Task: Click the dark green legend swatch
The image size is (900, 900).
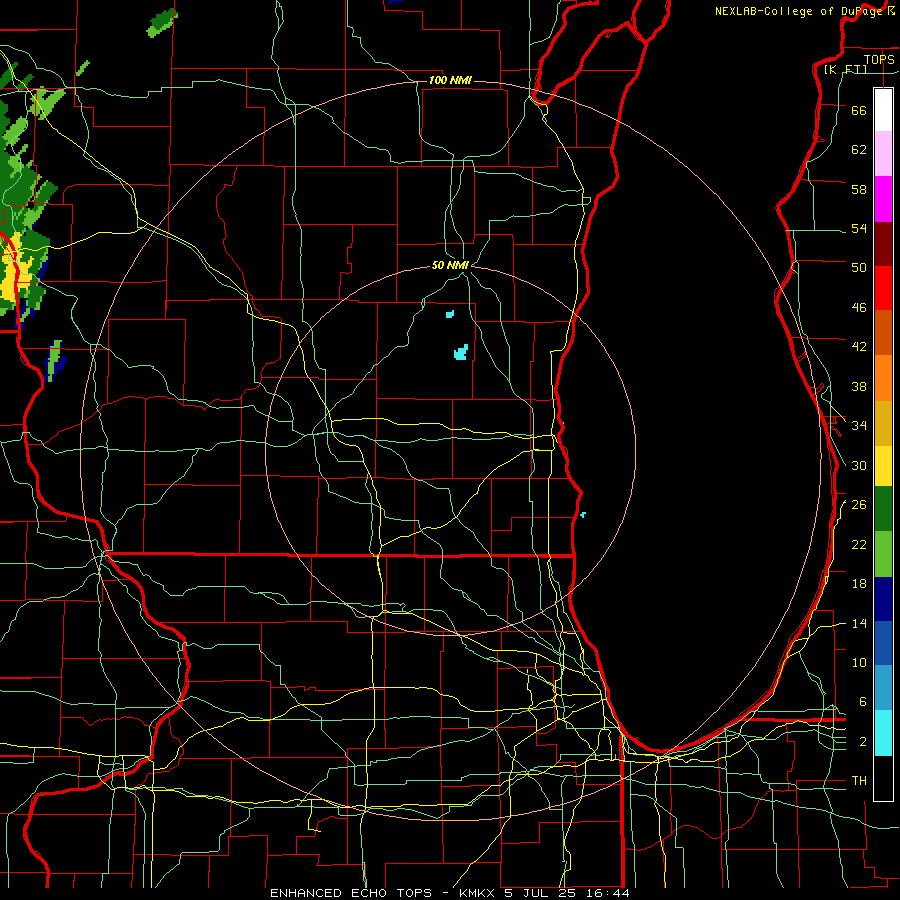Action: click(x=883, y=509)
